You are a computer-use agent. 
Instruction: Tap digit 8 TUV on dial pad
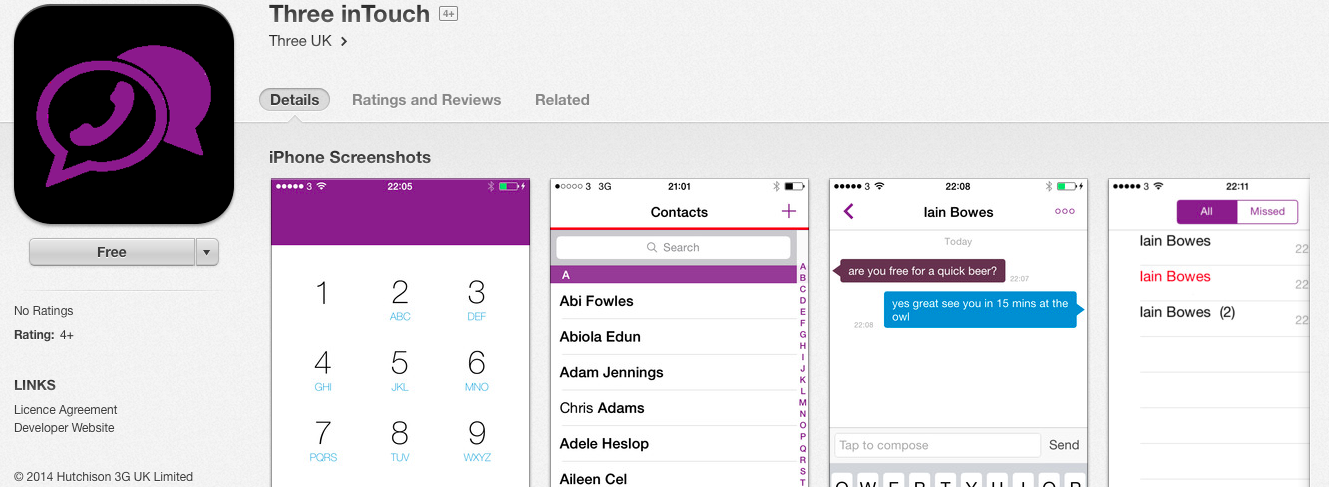pyautogui.click(x=400, y=441)
